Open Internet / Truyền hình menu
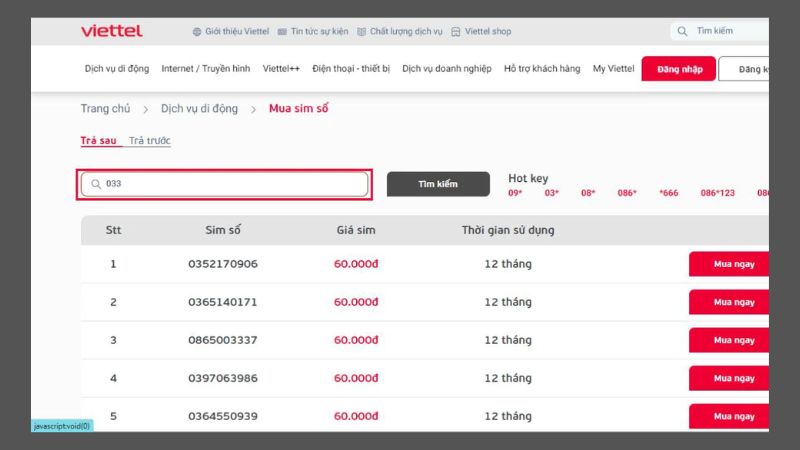Screen dimensions: 800x450 [206, 68]
